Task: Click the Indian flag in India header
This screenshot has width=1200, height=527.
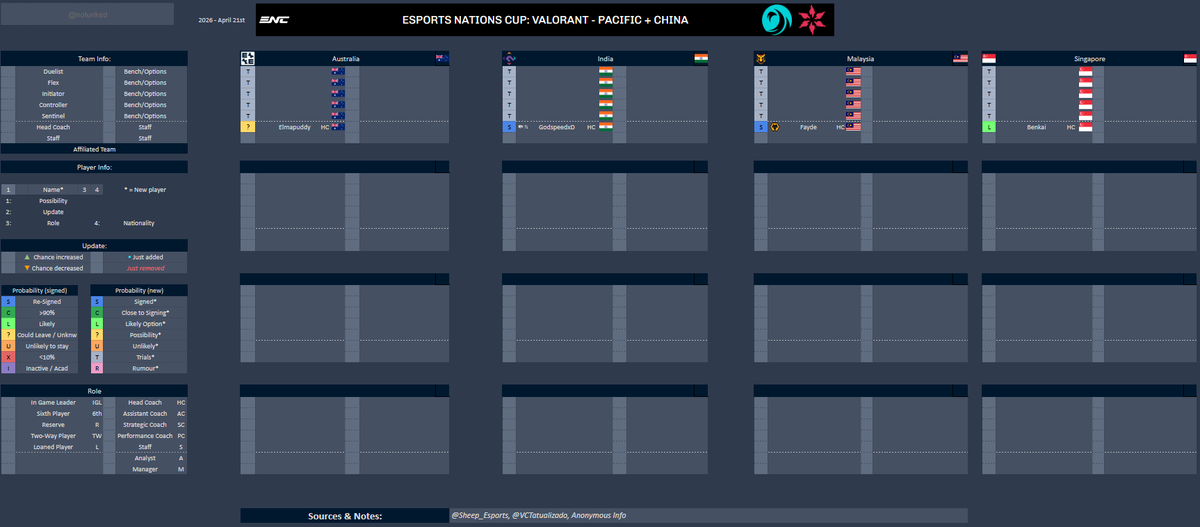Action: 701,59
